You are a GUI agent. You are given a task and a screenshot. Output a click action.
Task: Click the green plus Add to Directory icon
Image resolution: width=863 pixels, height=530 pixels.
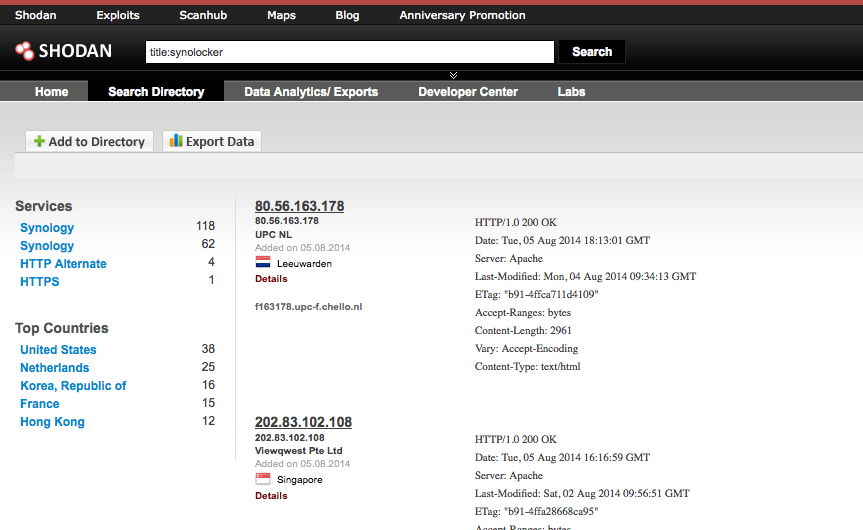(39, 141)
